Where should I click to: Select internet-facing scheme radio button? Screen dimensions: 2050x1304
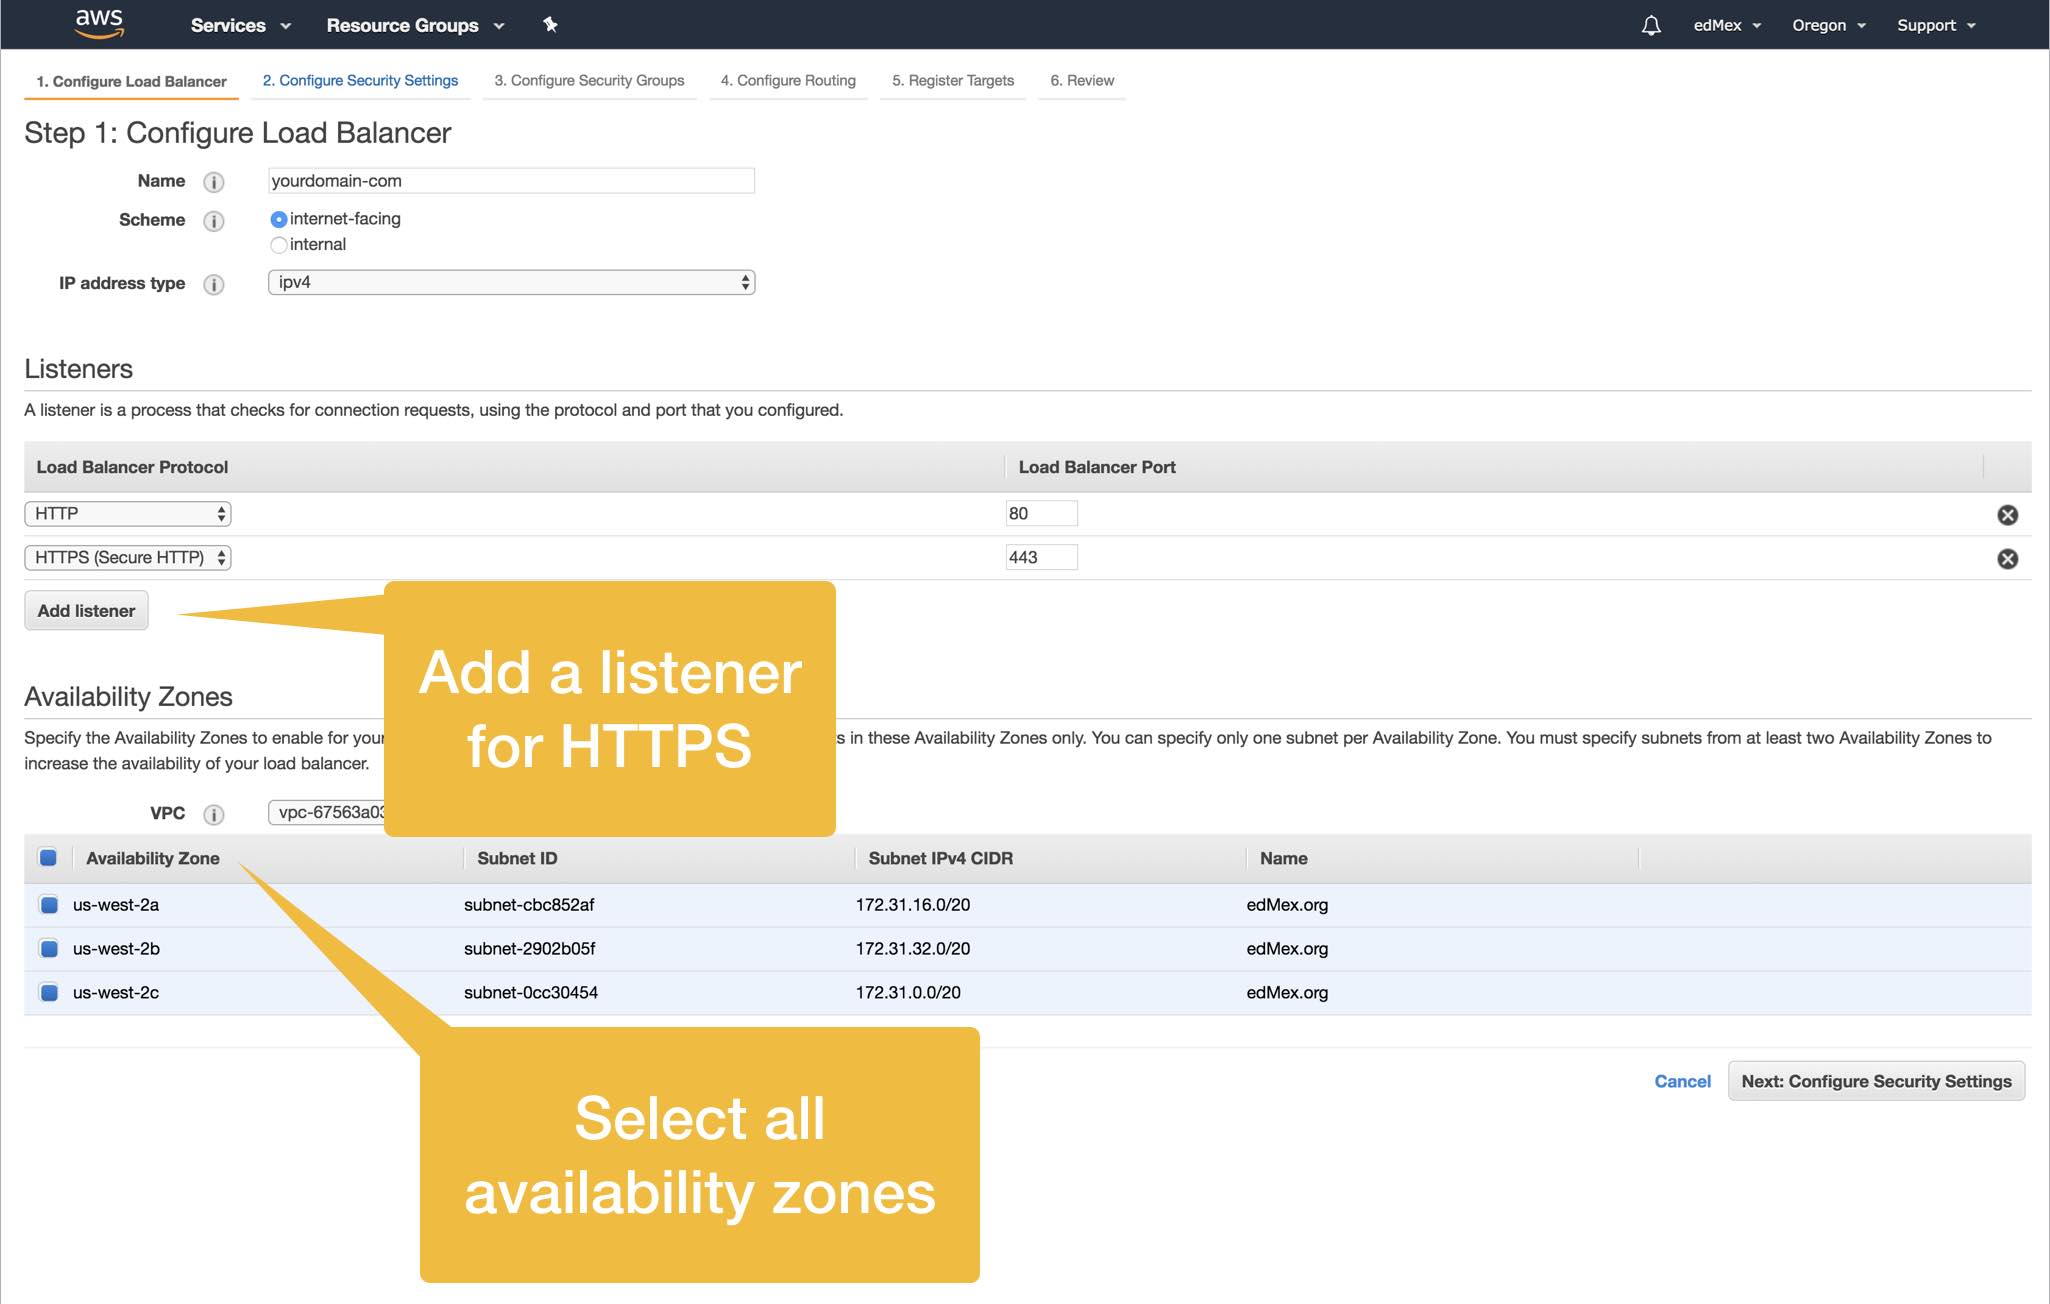click(x=275, y=218)
